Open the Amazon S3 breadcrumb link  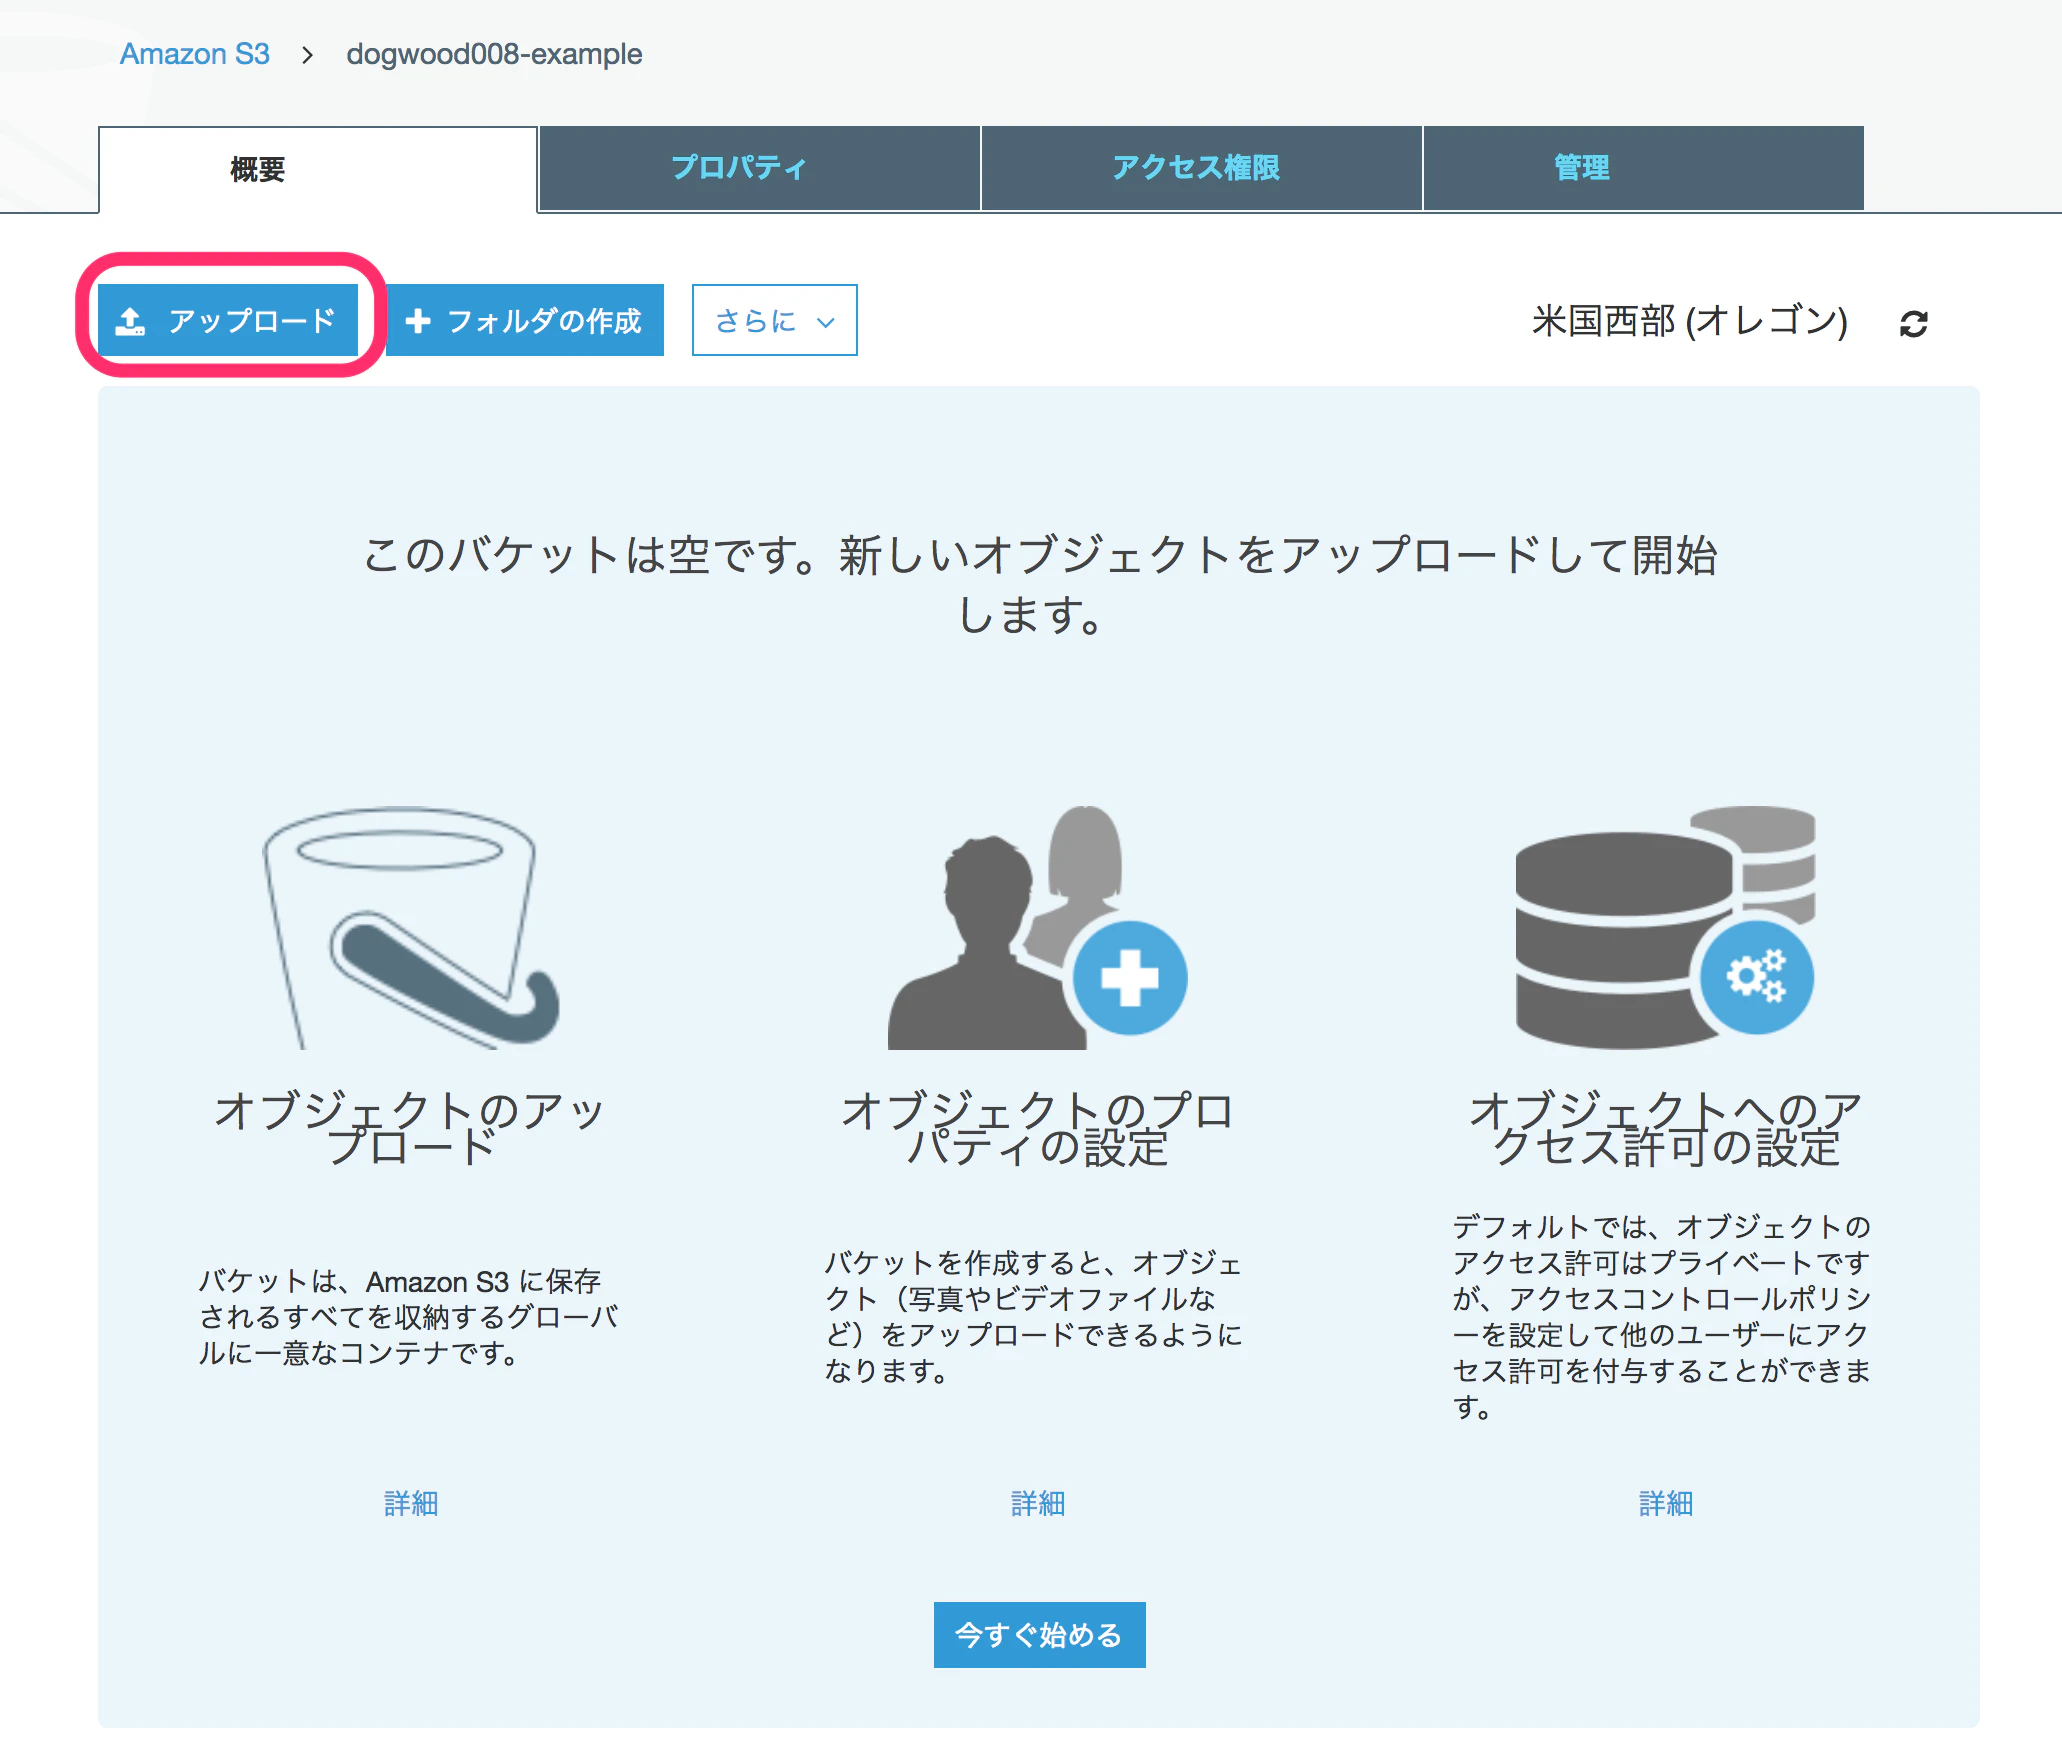(195, 54)
